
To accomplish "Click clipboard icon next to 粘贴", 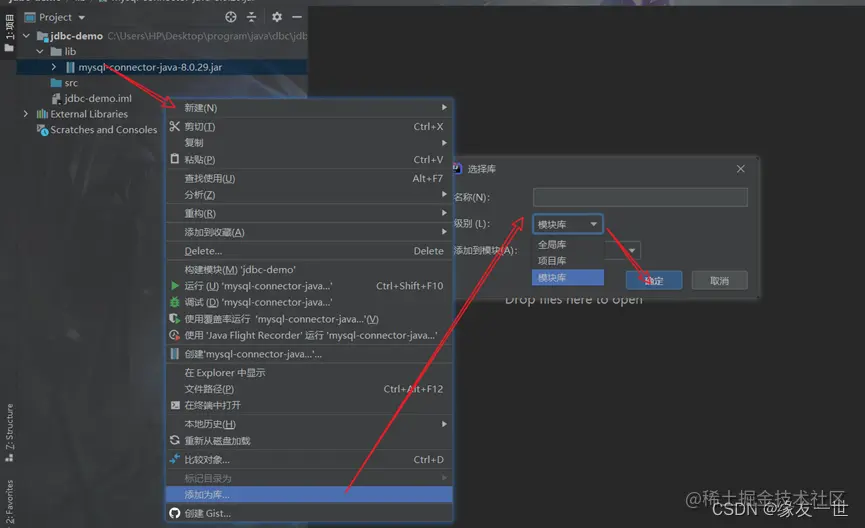I will tap(174, 159).
